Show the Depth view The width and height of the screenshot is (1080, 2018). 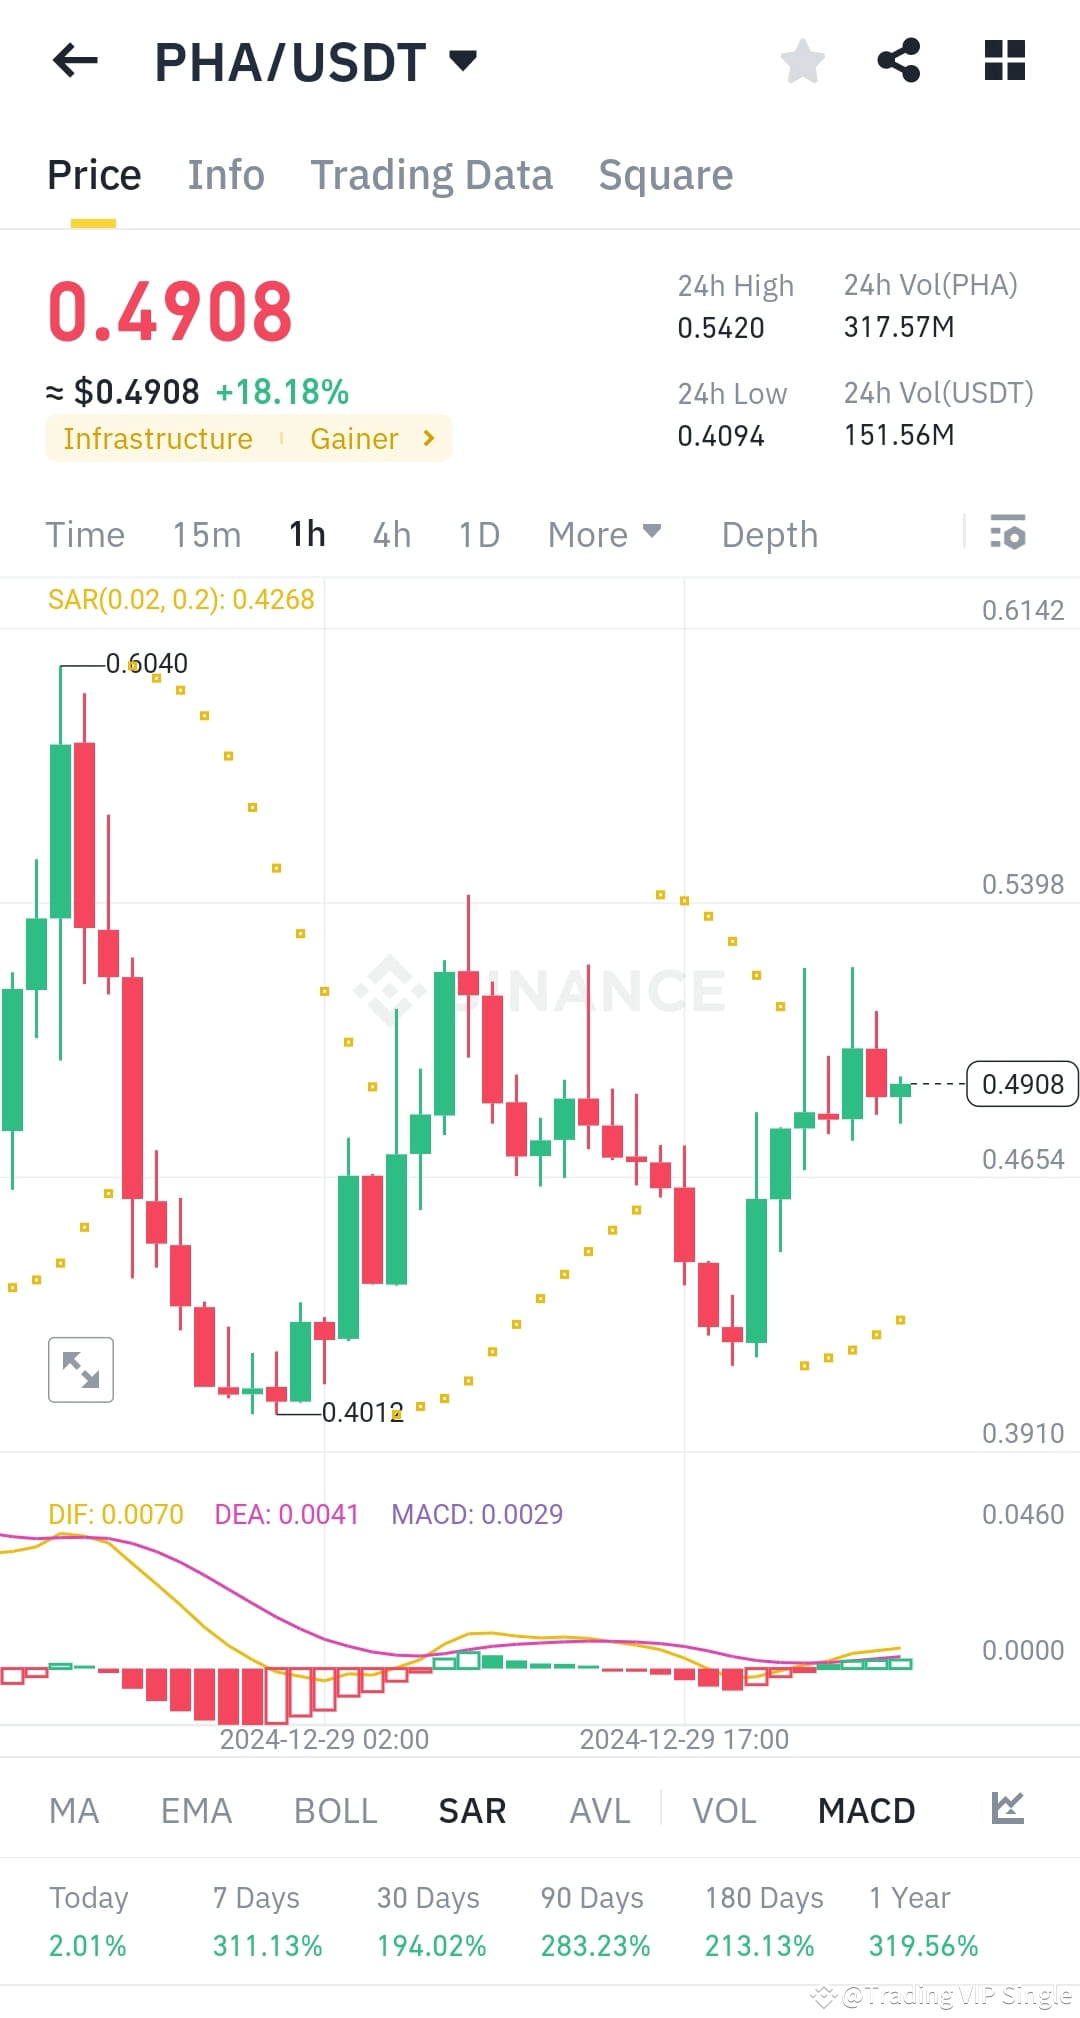[768, 534]
